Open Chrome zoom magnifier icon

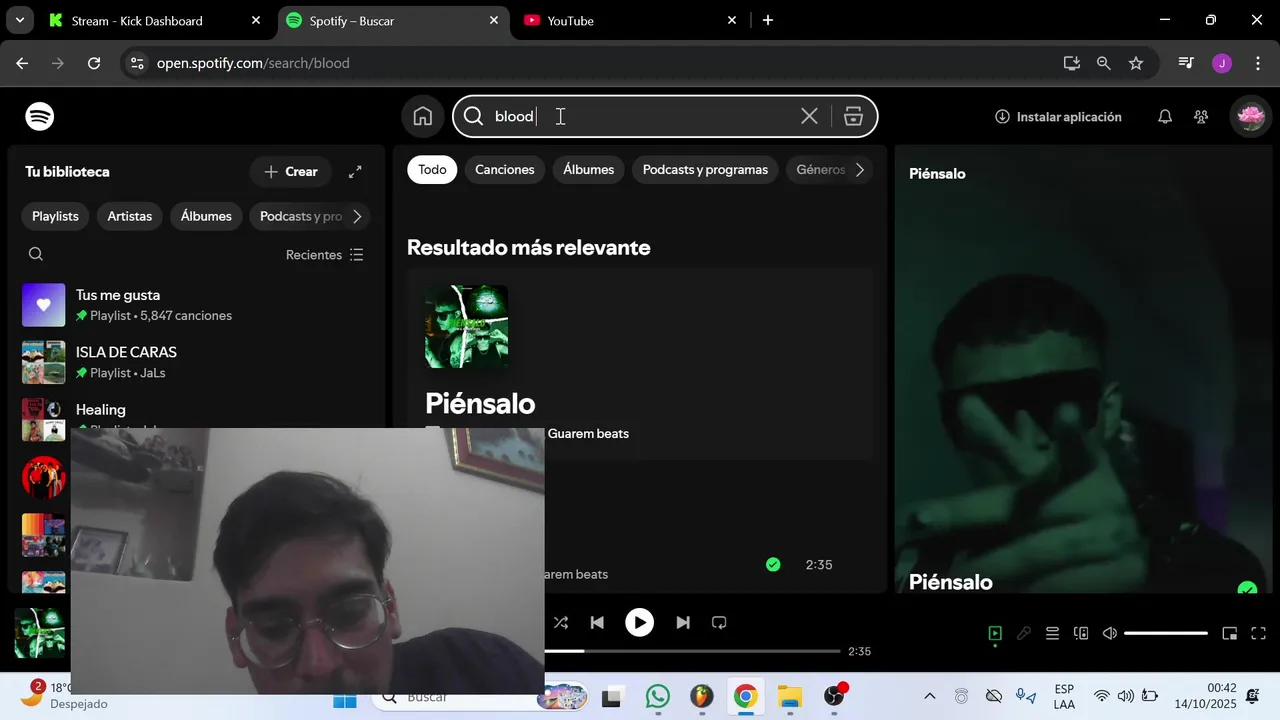pos(1103,63)
